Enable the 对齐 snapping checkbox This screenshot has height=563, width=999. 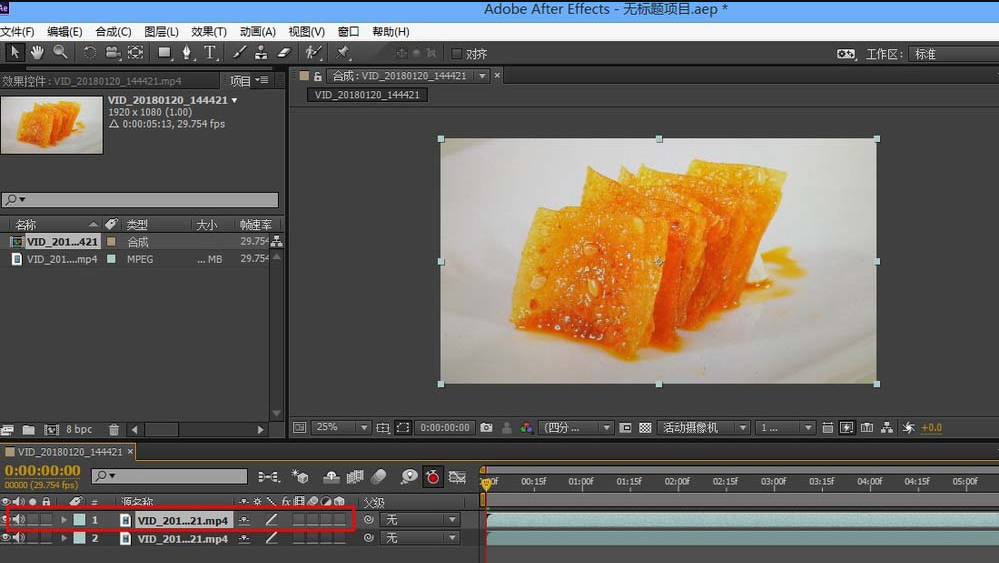(457, 54)
